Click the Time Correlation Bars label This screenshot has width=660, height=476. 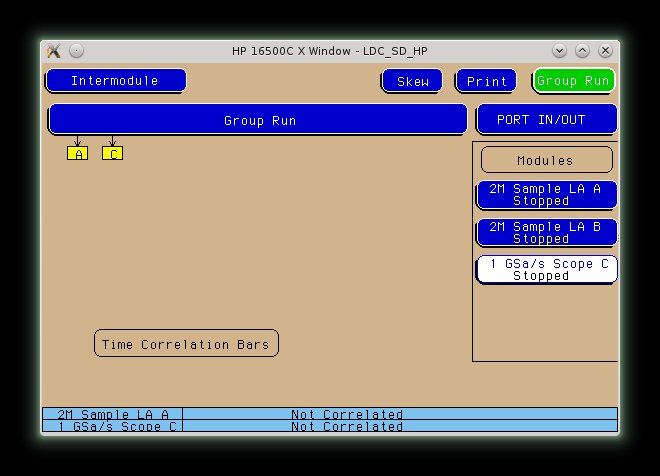coord(186,343)
